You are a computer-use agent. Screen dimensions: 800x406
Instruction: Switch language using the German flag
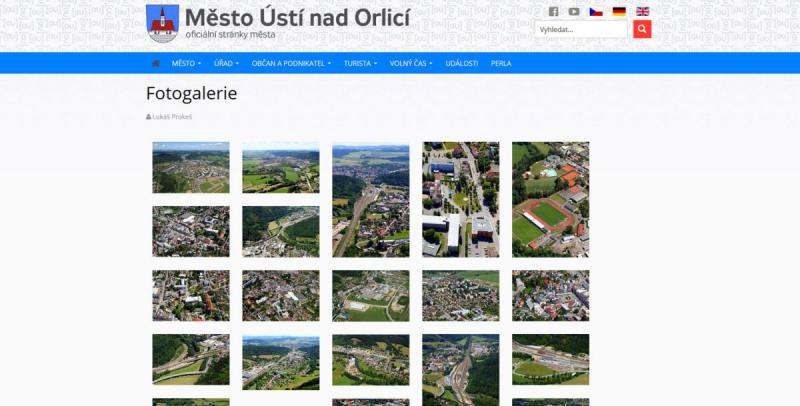click(x=619, y=12)
